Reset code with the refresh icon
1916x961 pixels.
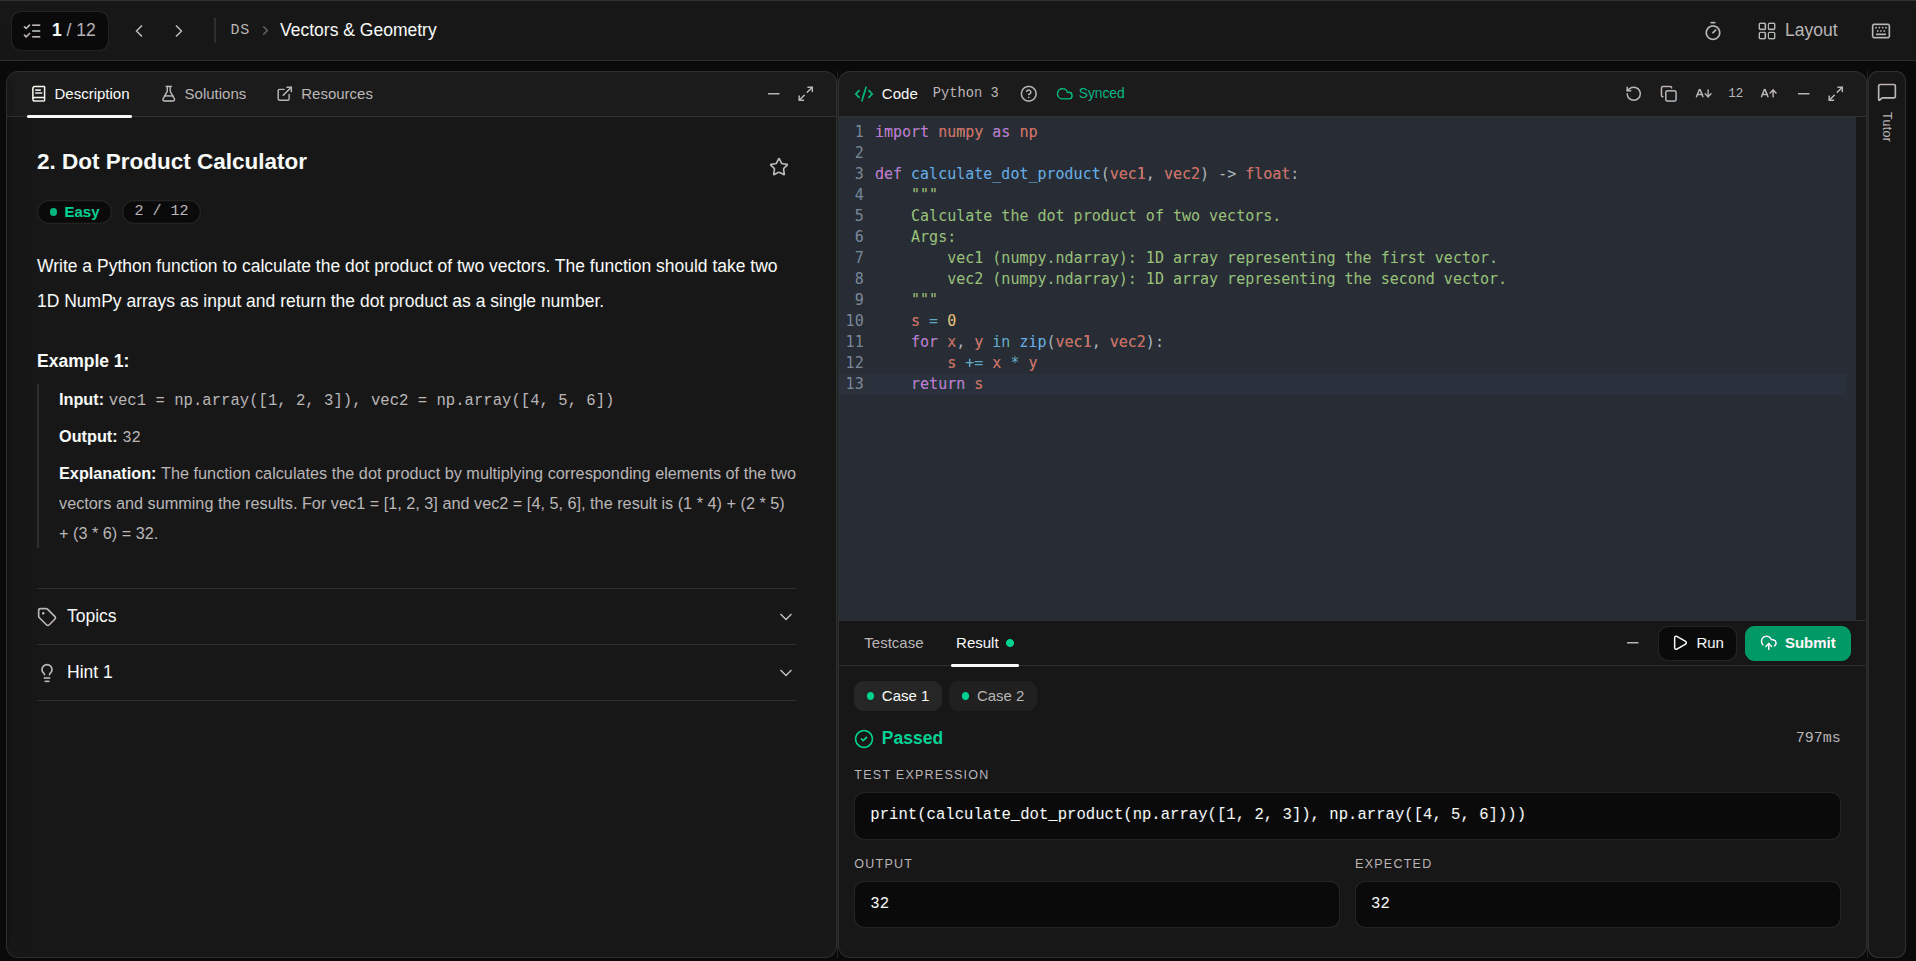tap(1633, 94)
